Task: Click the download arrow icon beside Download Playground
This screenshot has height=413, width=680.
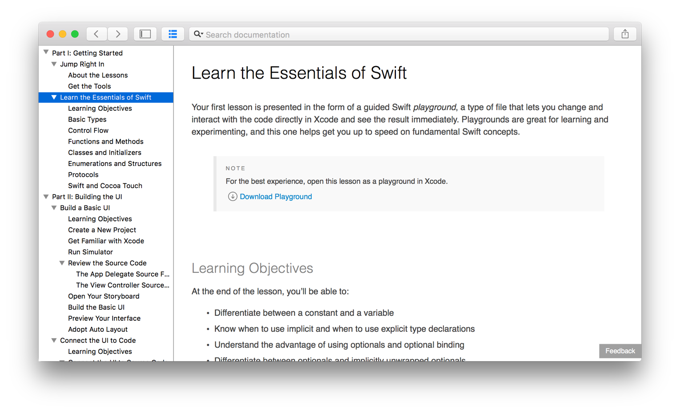Action: click(x=232, y=197)
